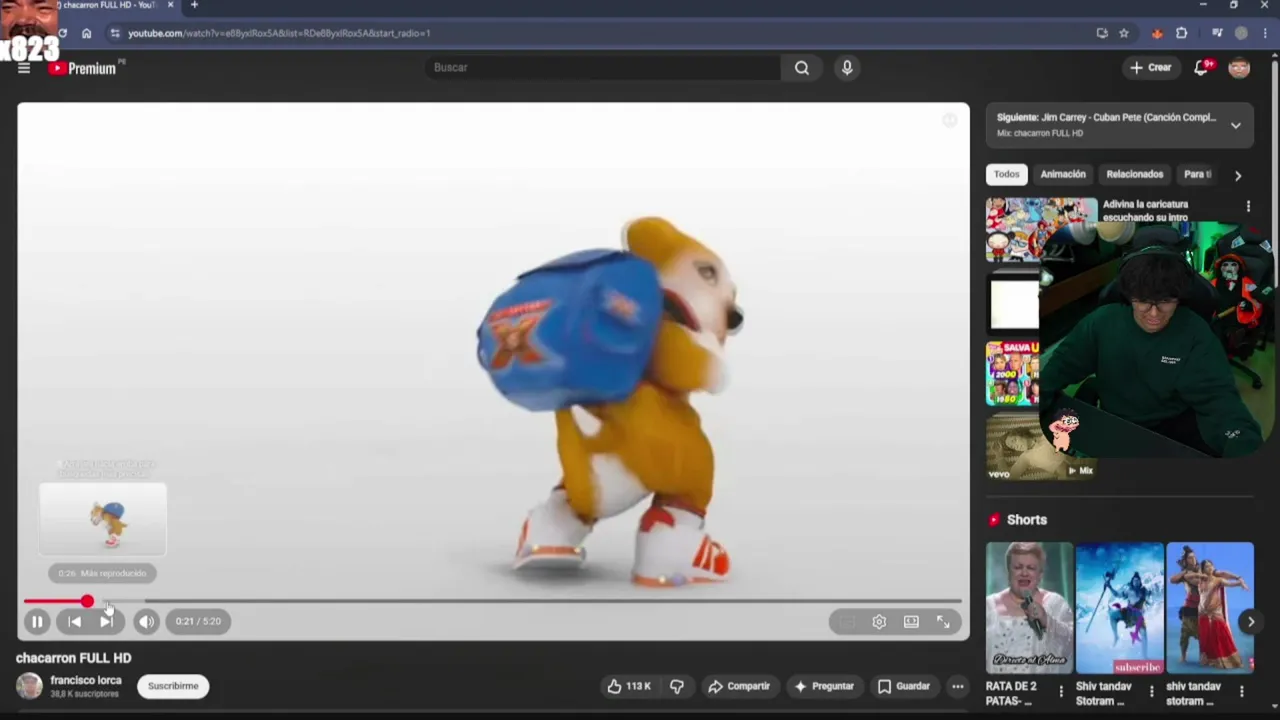Viewport: 1280px width, 720px height.
Task: Close the chacarron FULL HD tab
Action: (170, 5)
